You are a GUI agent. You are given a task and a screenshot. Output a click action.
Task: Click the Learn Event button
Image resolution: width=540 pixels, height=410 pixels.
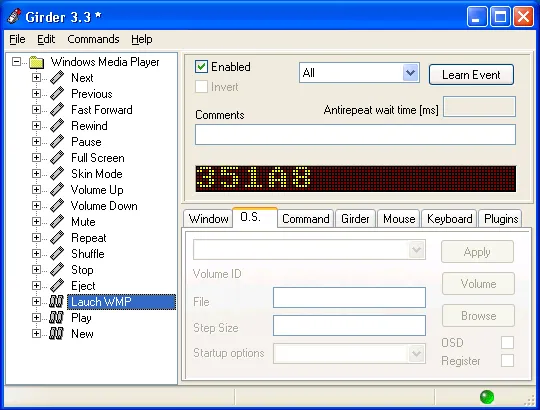pos(471,75)
